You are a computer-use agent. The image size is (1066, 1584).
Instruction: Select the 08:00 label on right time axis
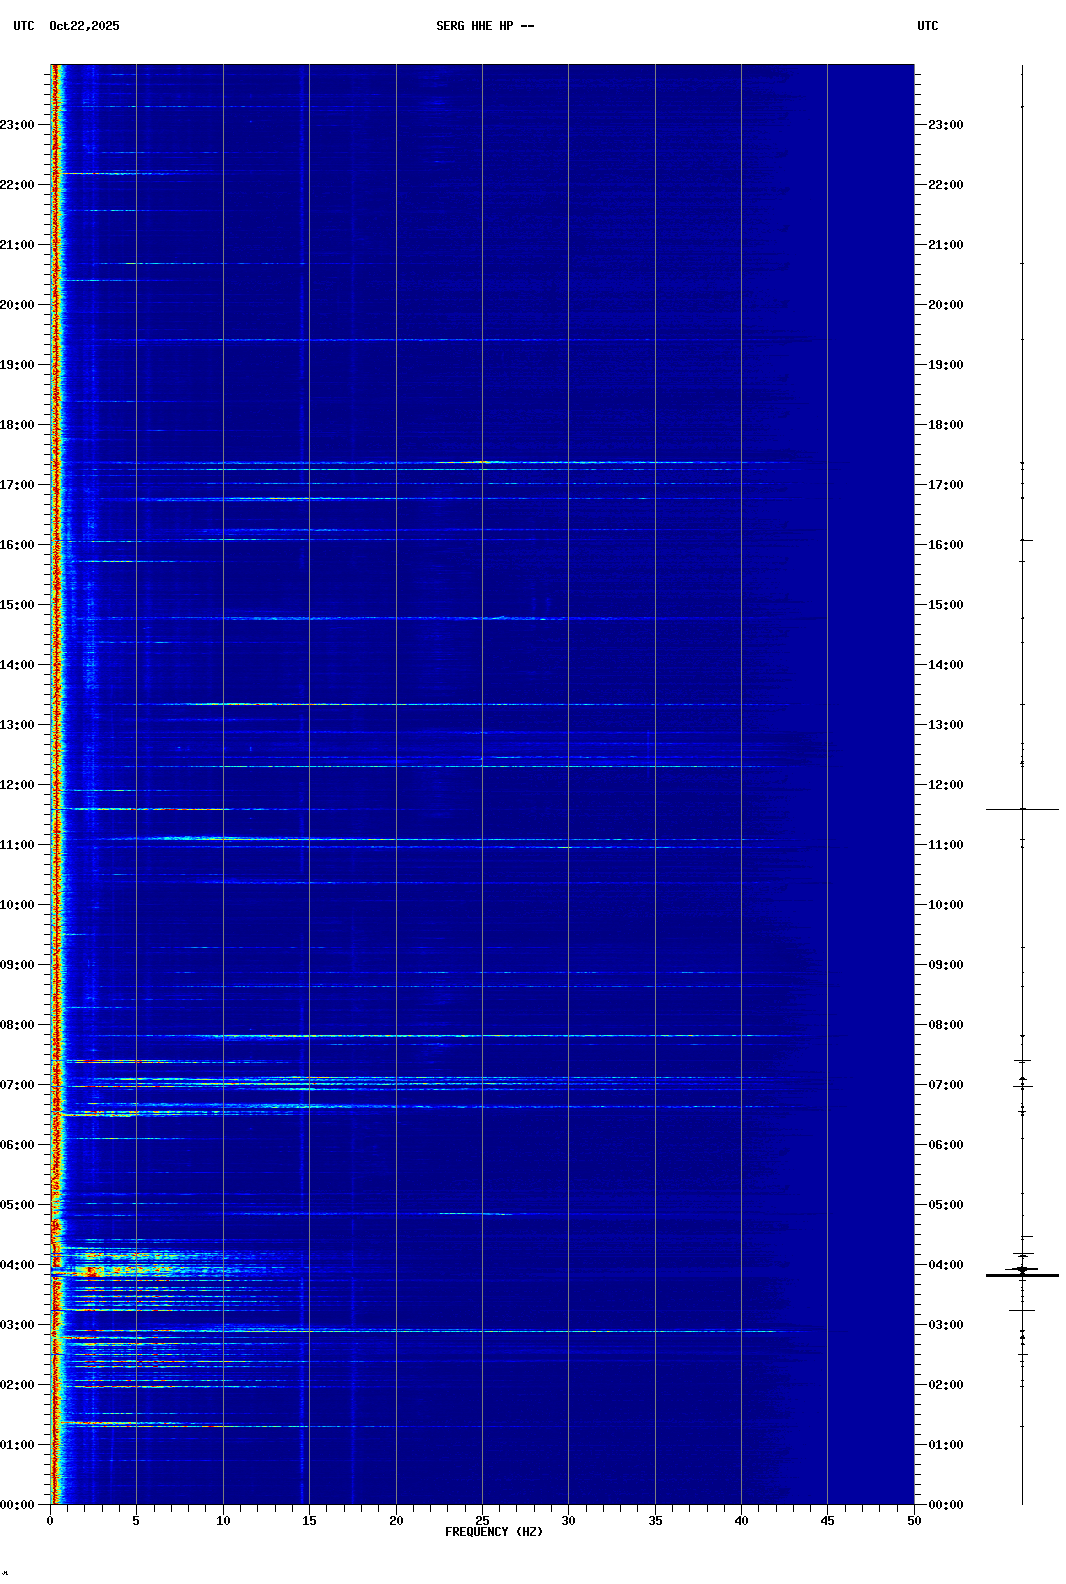(x=945, y=1025)
